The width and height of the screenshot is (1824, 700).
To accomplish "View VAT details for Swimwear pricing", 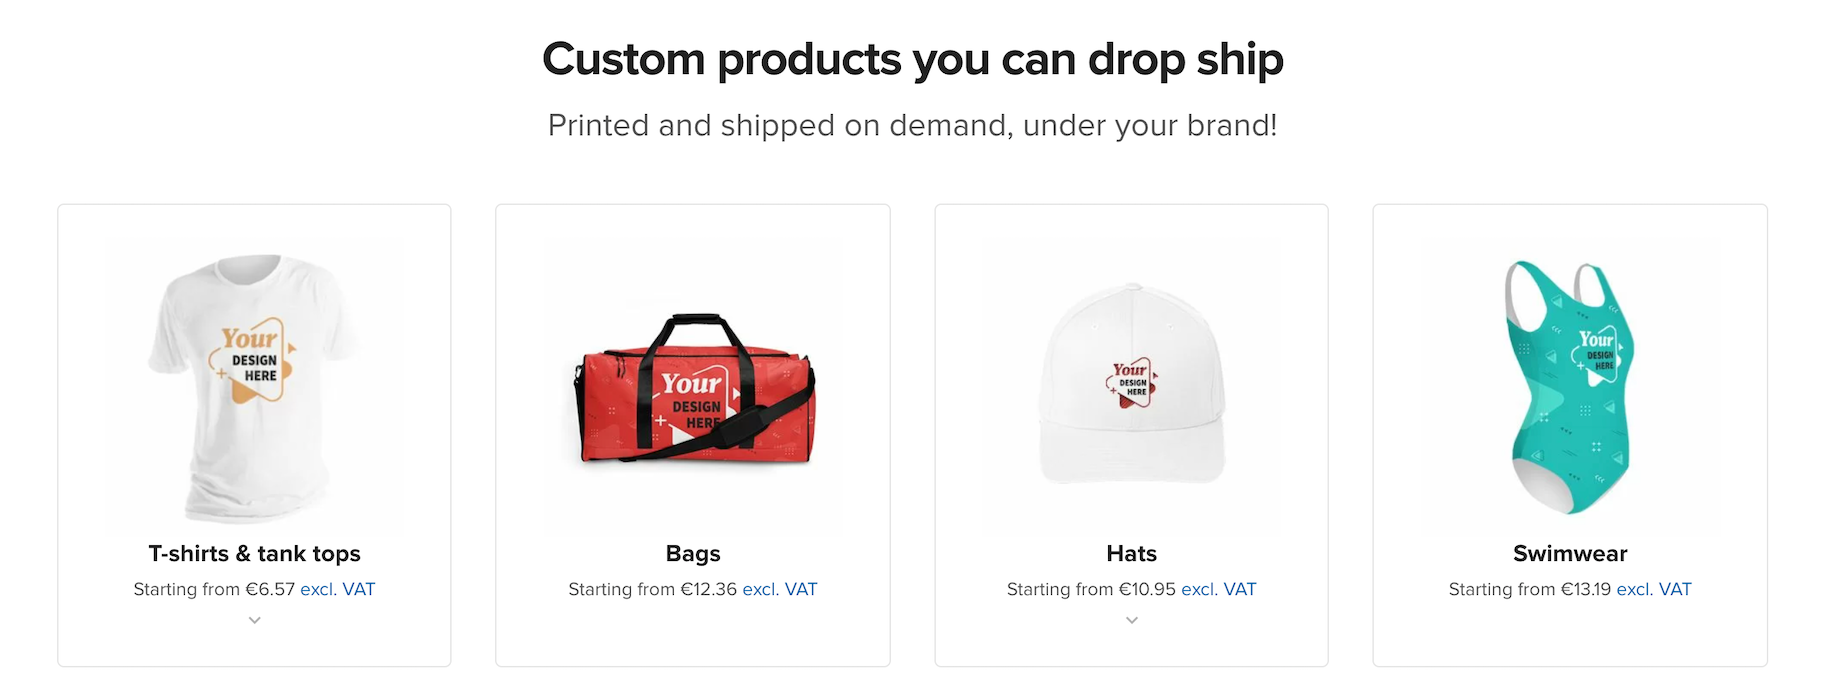I will pos(1654,589).
